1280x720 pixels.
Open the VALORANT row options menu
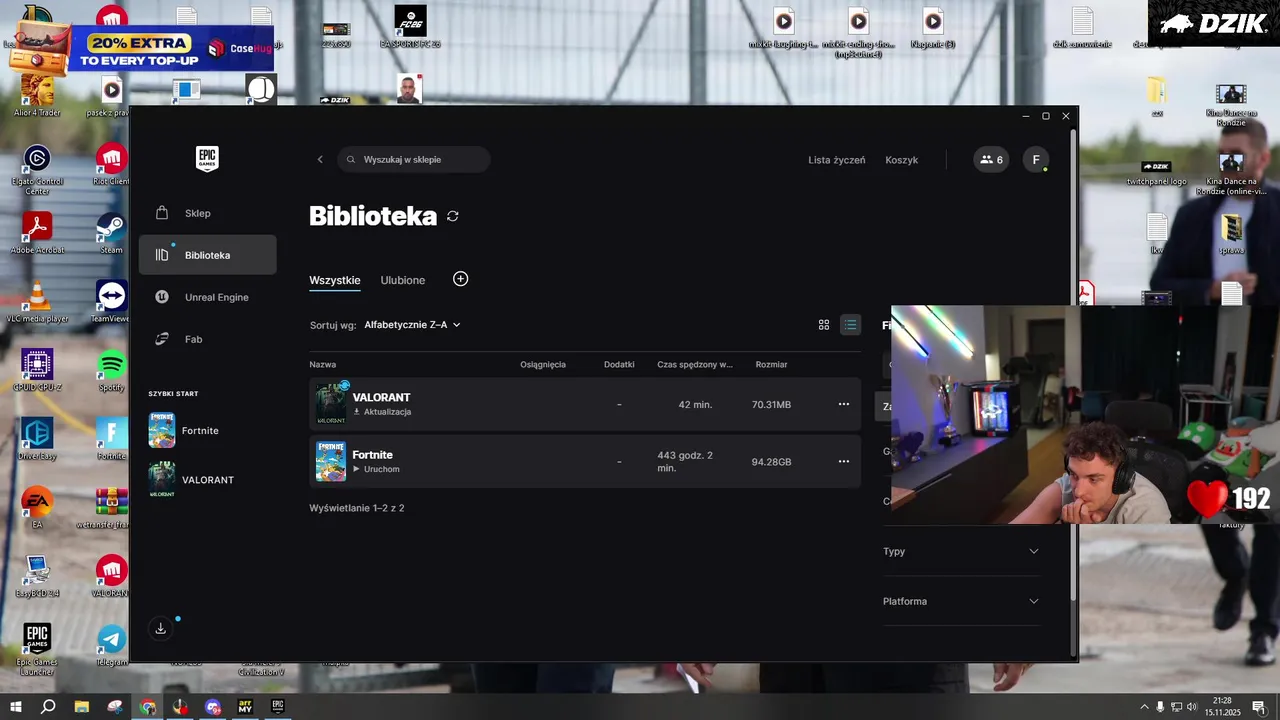point(843,404)
